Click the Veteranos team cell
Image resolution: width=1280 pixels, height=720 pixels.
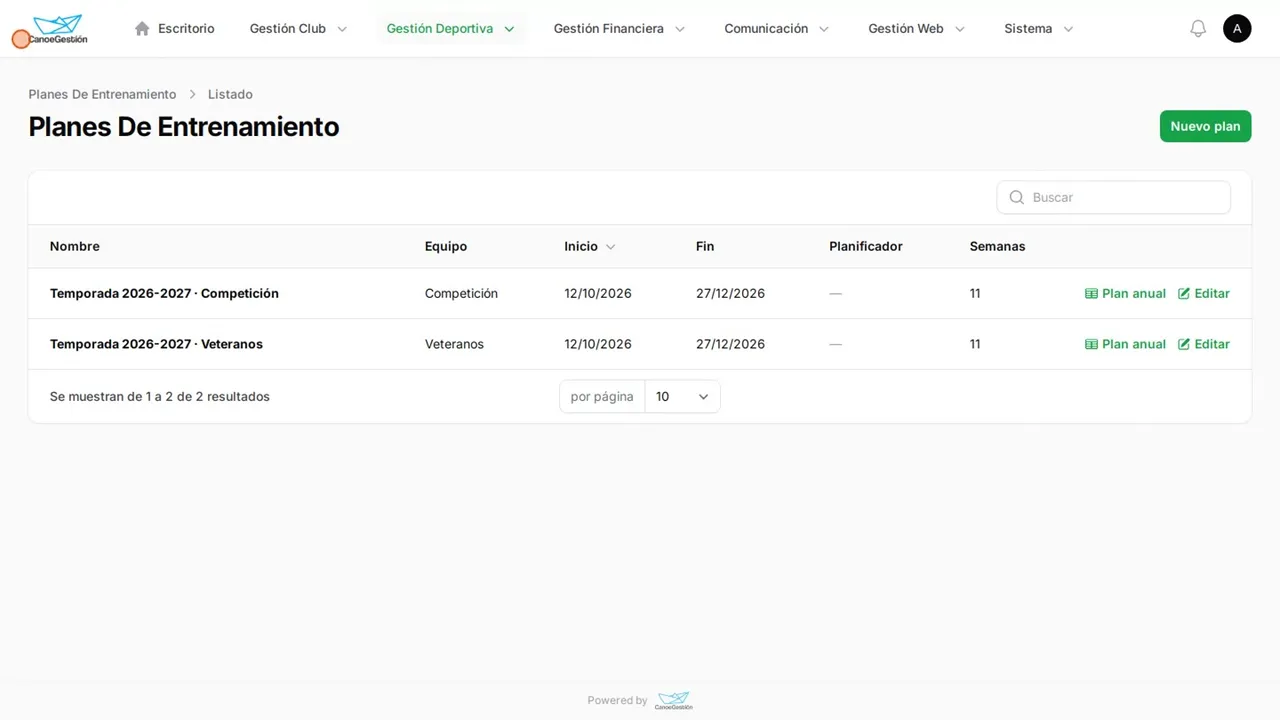pyautogui.click(x=454, y=344)
